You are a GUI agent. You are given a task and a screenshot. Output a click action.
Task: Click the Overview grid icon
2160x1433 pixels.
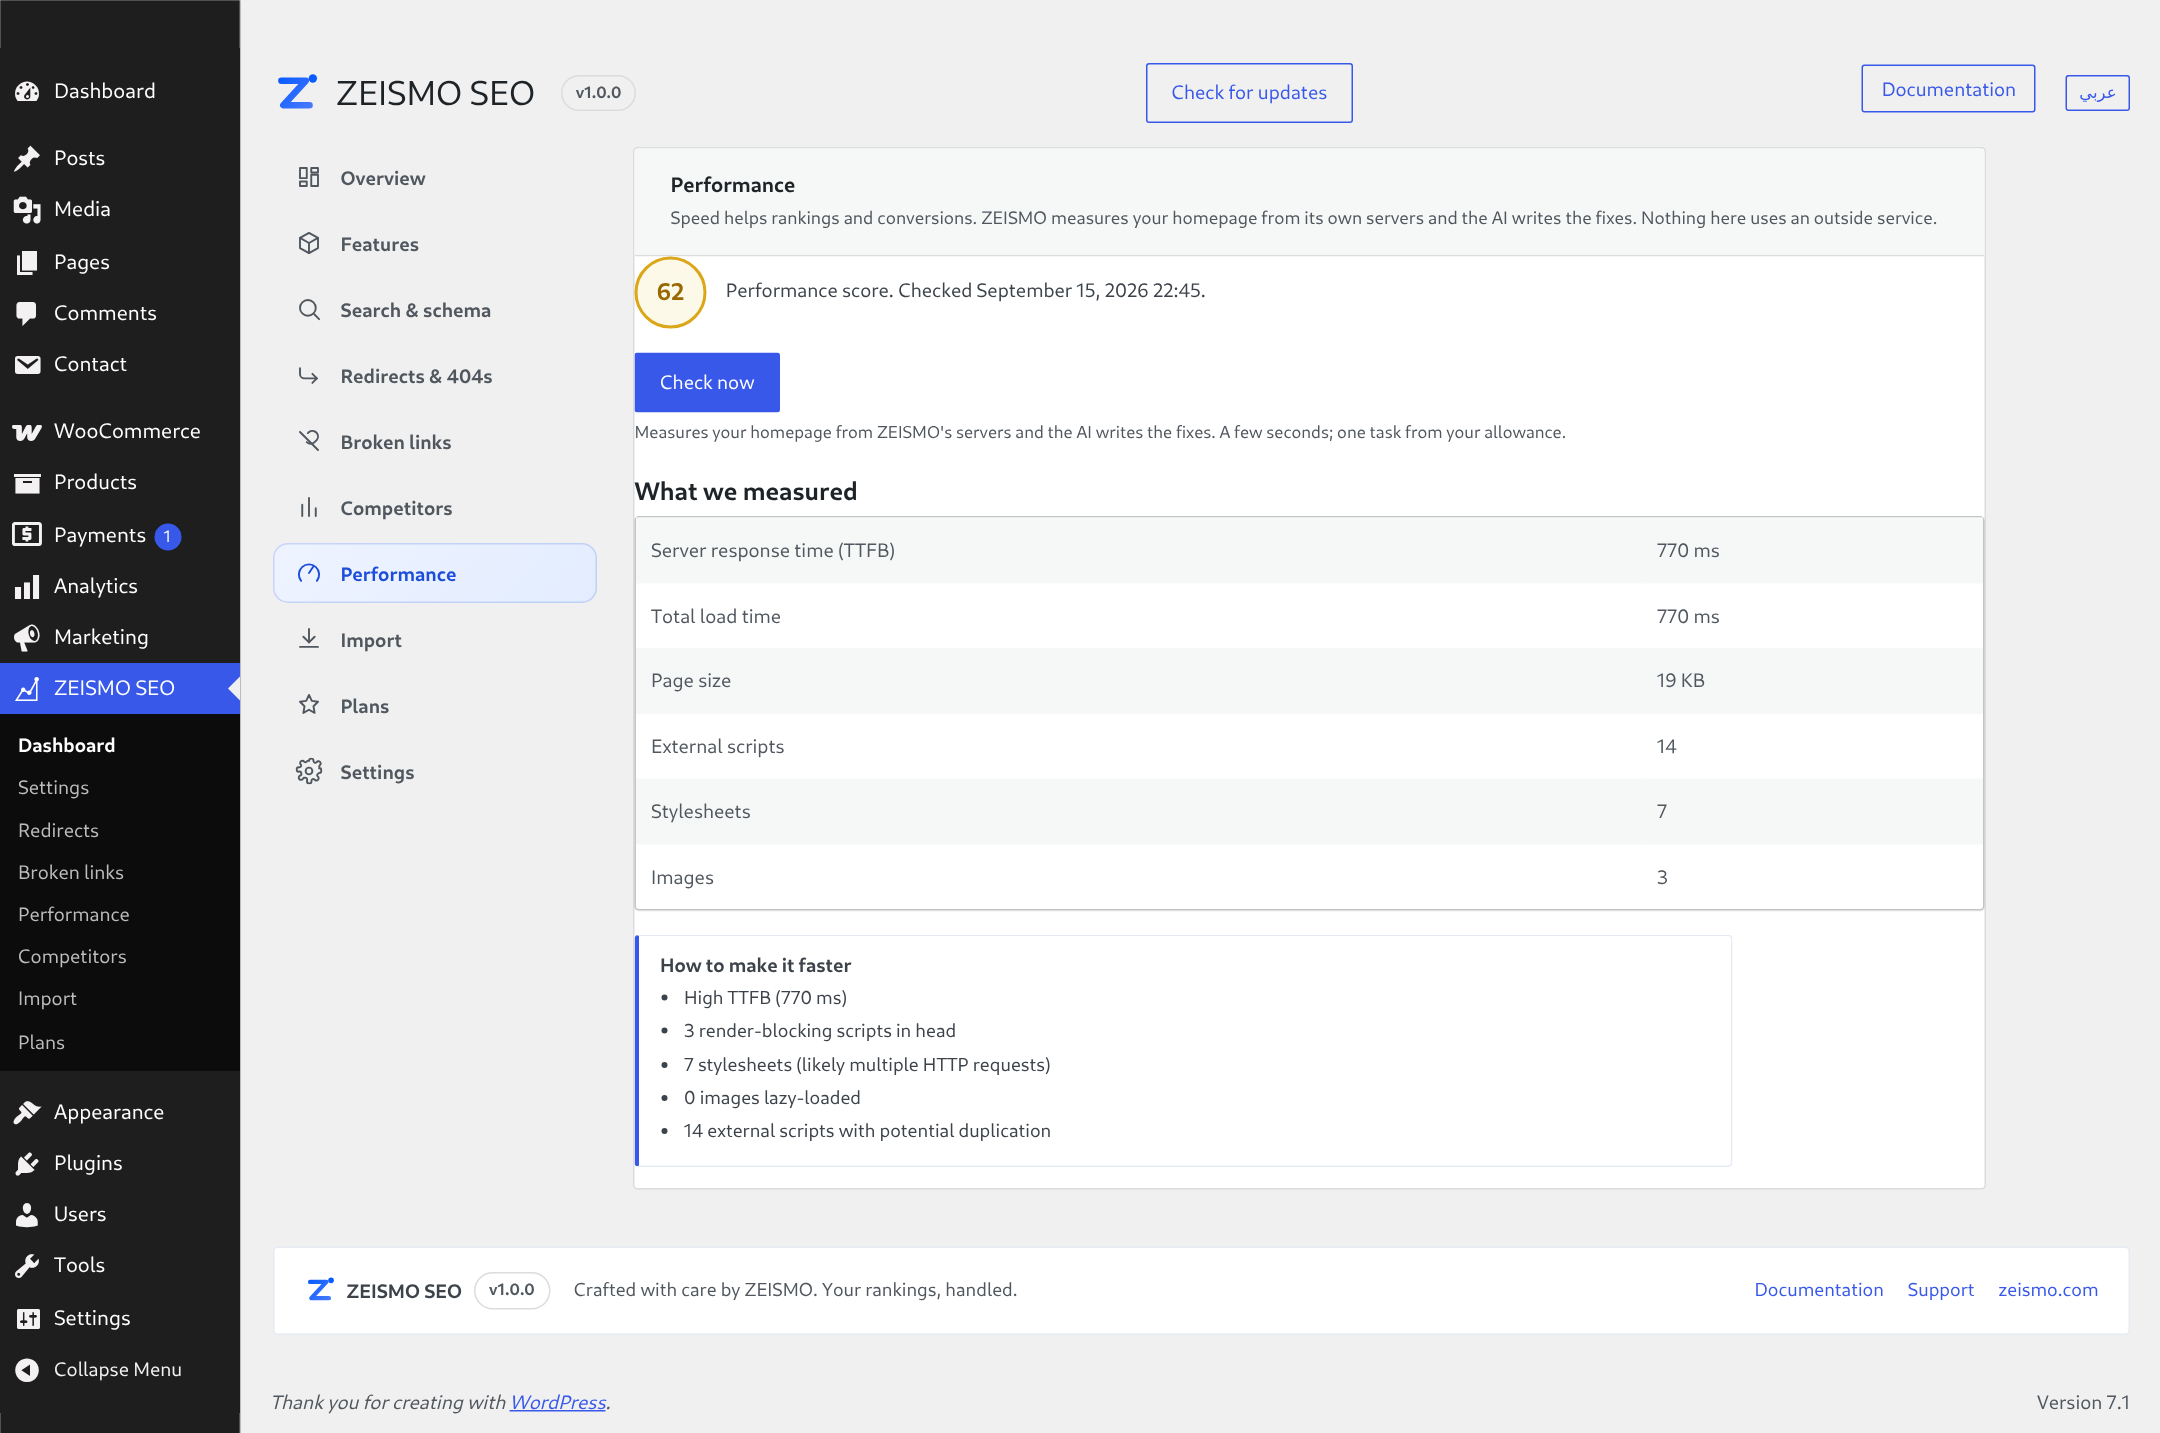309,177
